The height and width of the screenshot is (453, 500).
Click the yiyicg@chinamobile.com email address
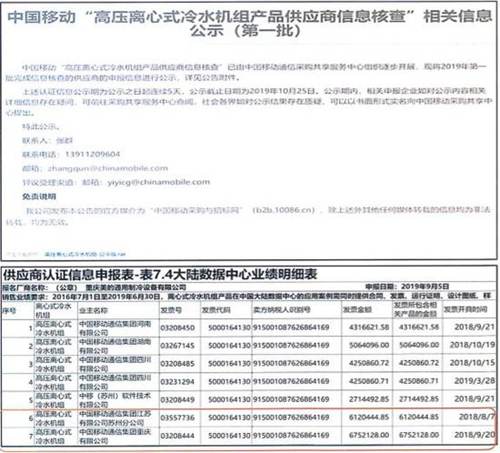click(x=159, y=182)
